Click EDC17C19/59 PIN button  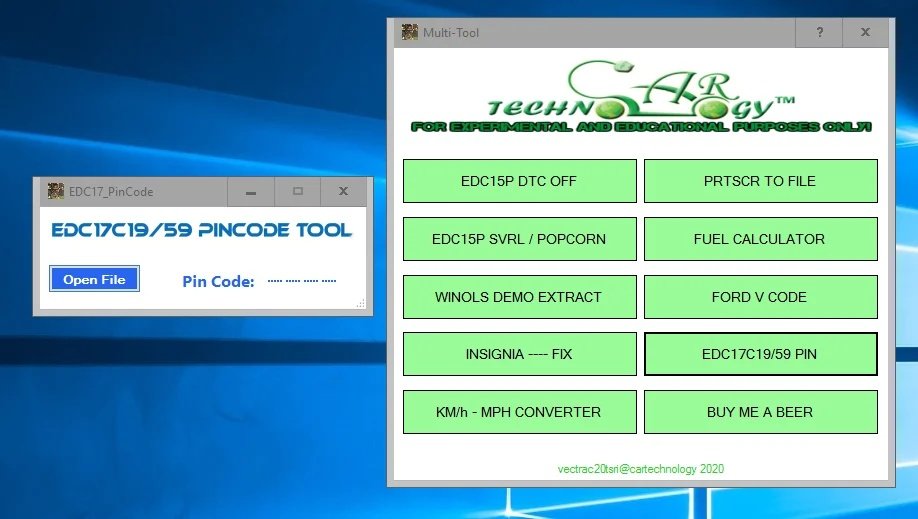761,354
